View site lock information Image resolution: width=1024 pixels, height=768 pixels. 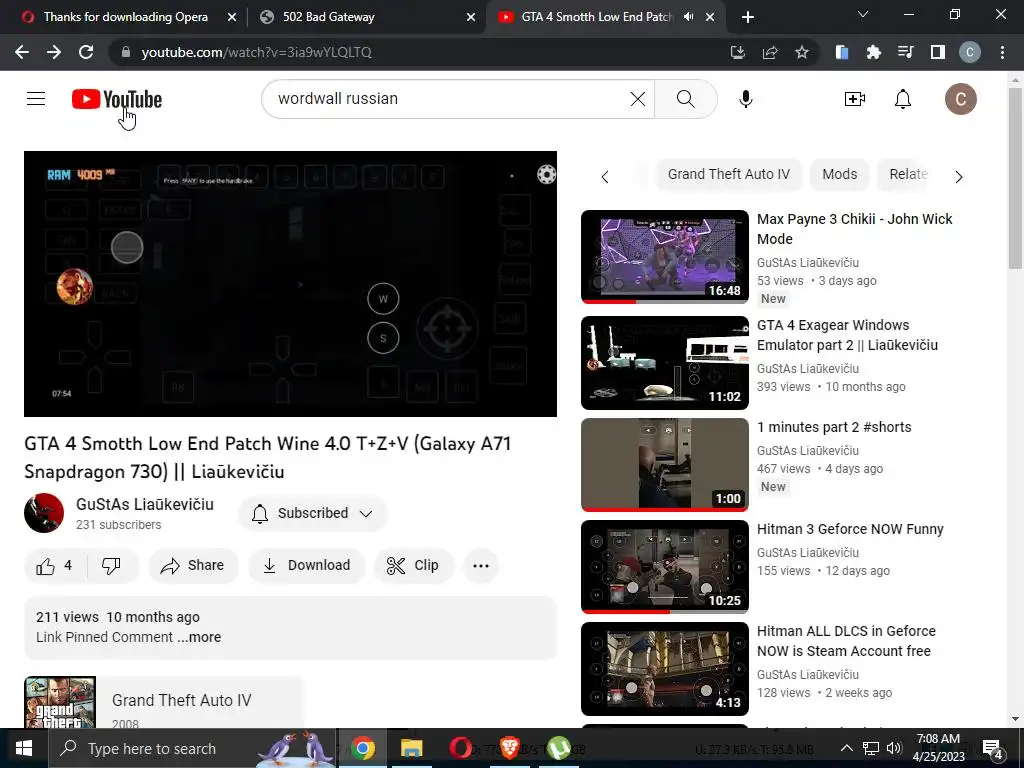click(125, 52)
